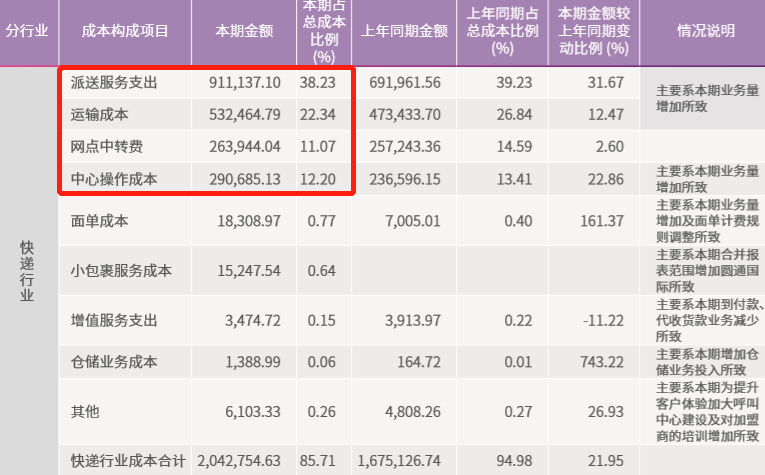765x475 pixels.
Task: Select the 网点中转费 row label
Action: pos(108,148)
